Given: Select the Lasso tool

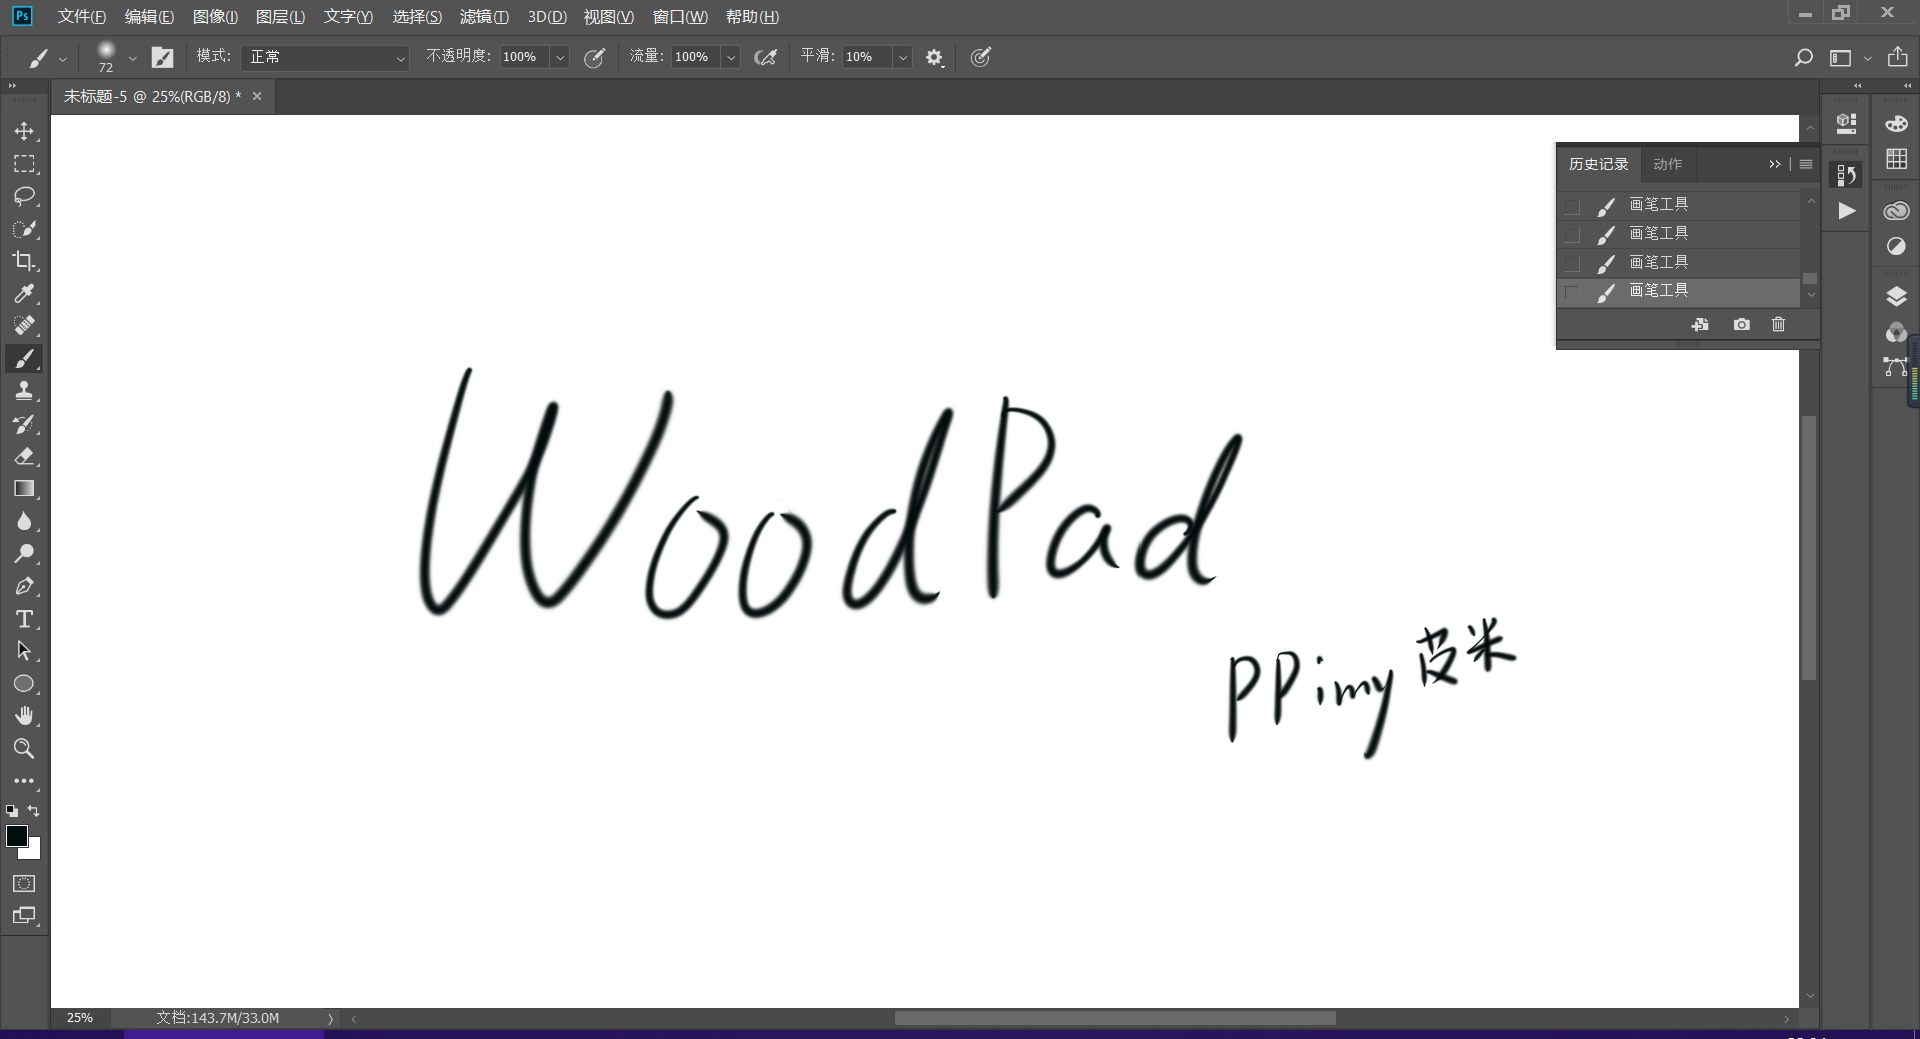Looking at the screenshot, I should pyautogui.click(x=24, y=196).
